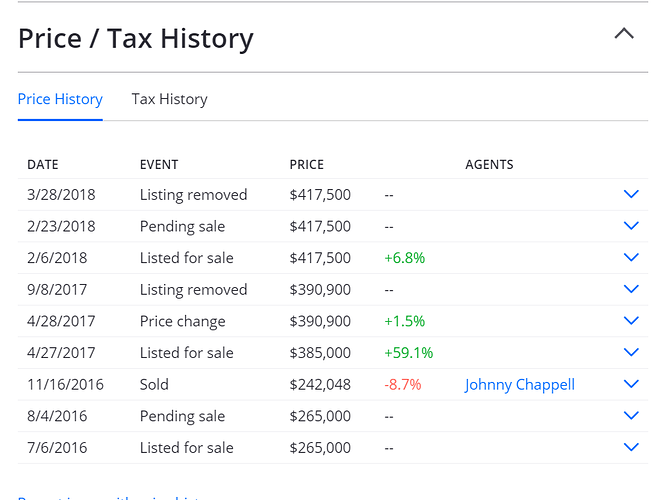Viewport: 672px width, 500px height.
Task: Expand the 9/8/2017 Listing removed row
Action: coord(631,289)
